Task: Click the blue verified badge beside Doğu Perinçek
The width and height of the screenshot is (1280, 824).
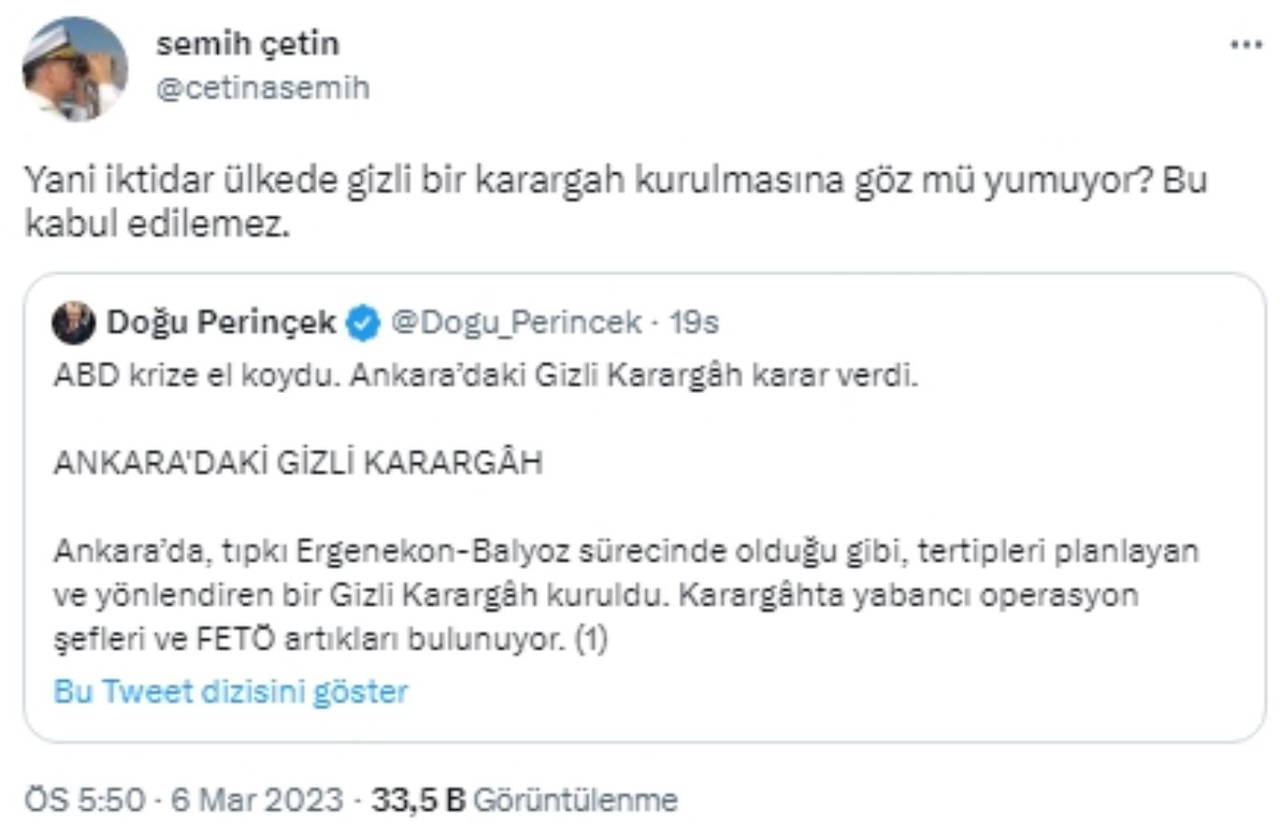Action: point(363,323)
